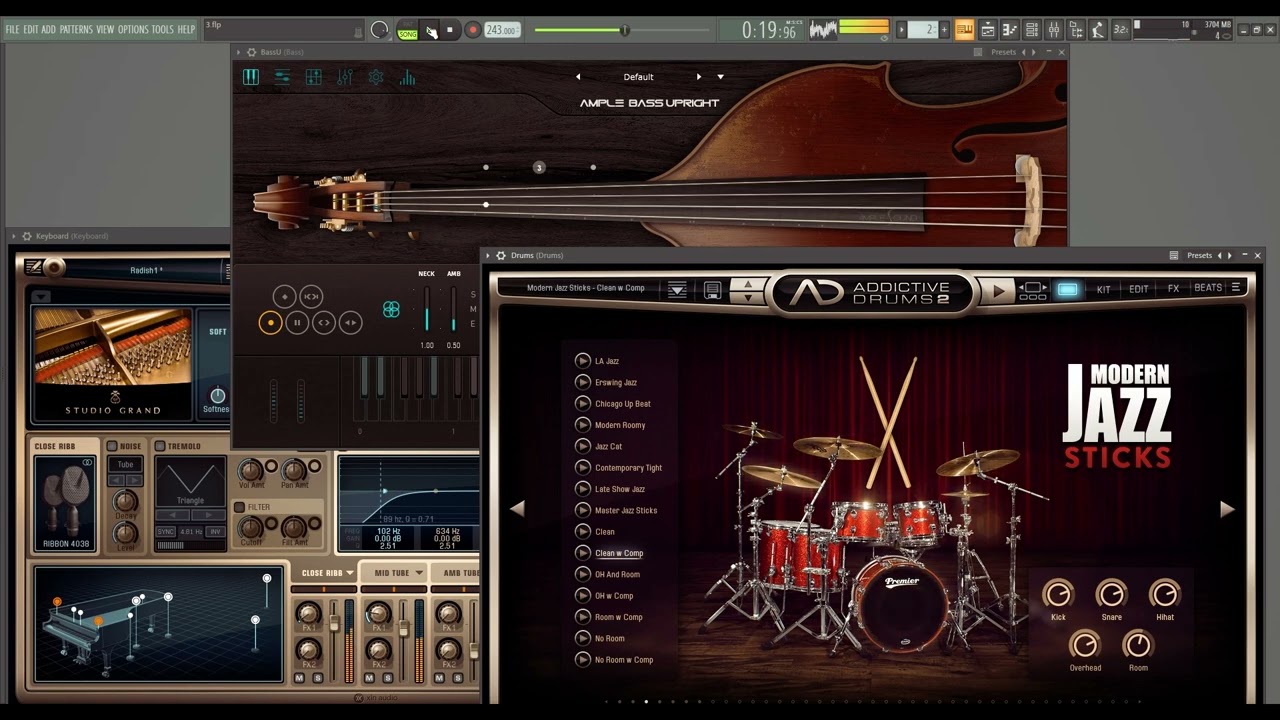Select next Ample Bass preset arrow
Screen dimensions: 1280x720
699,77
